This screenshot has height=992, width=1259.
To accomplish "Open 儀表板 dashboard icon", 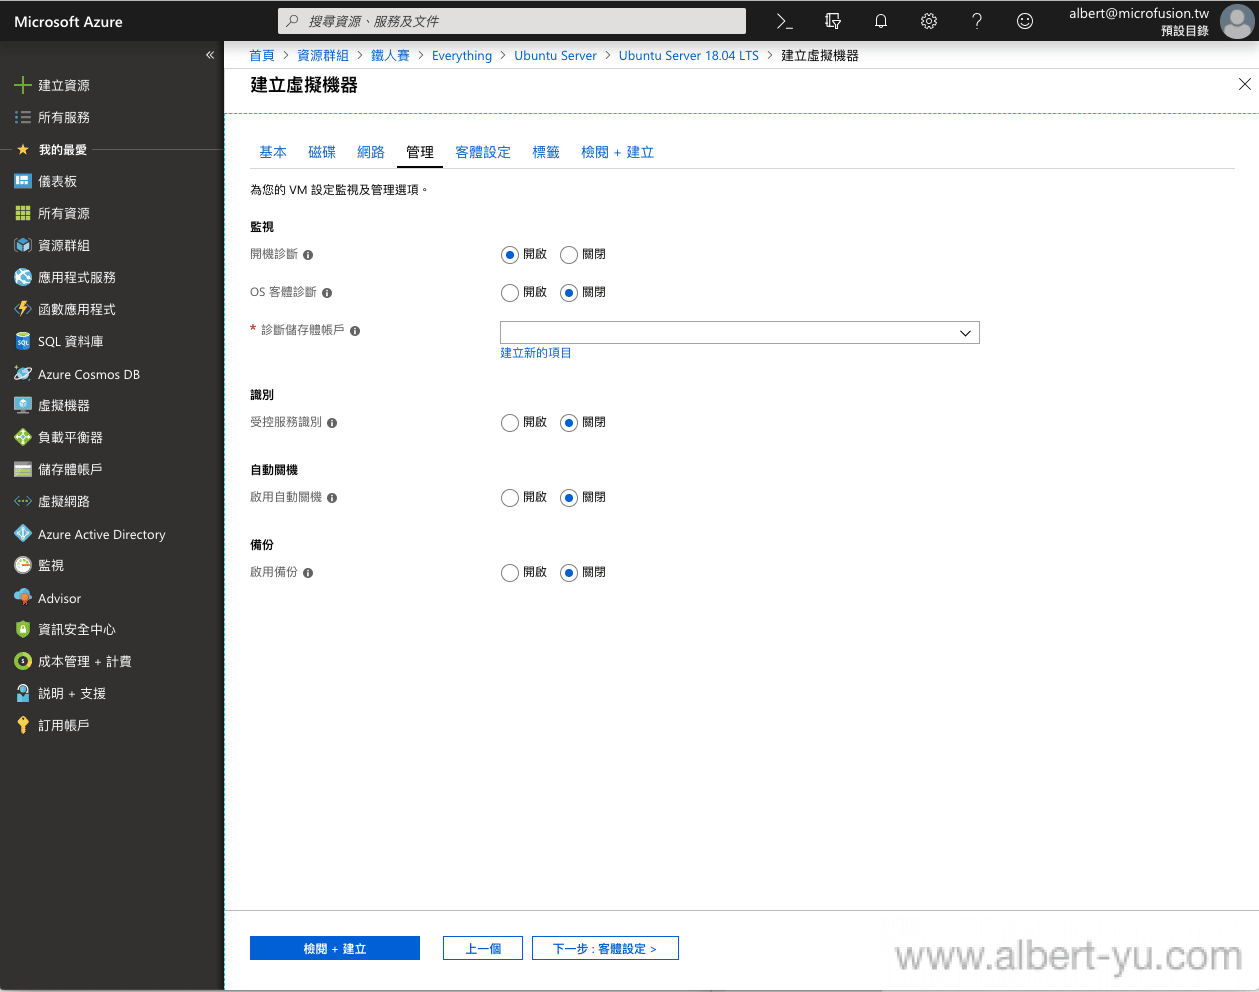I will 23,181.
